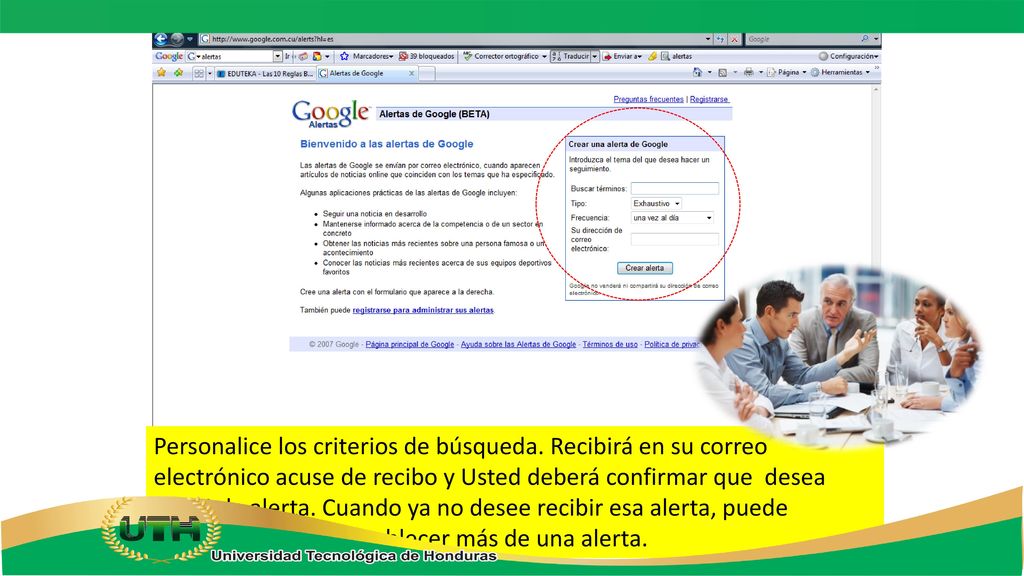Click the address bar URL field
The height and width of the screenshot is (576, 1024).
pyautogui.click(x=452, y=39)
